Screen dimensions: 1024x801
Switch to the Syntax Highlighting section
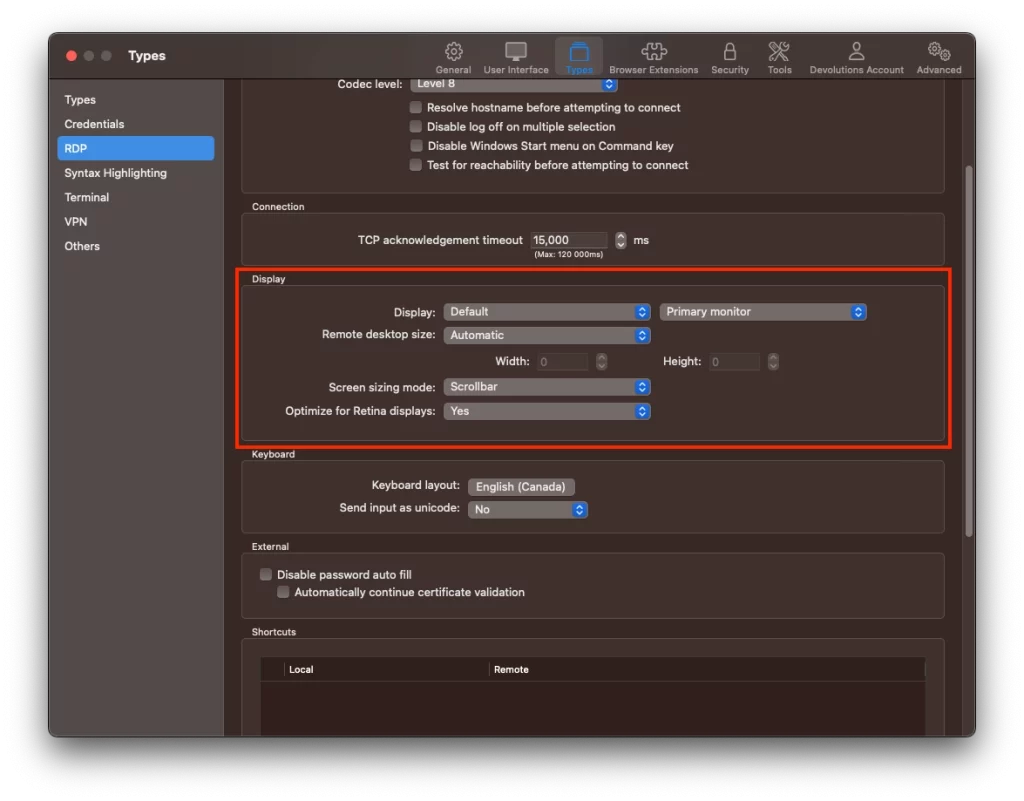point(114,172)
